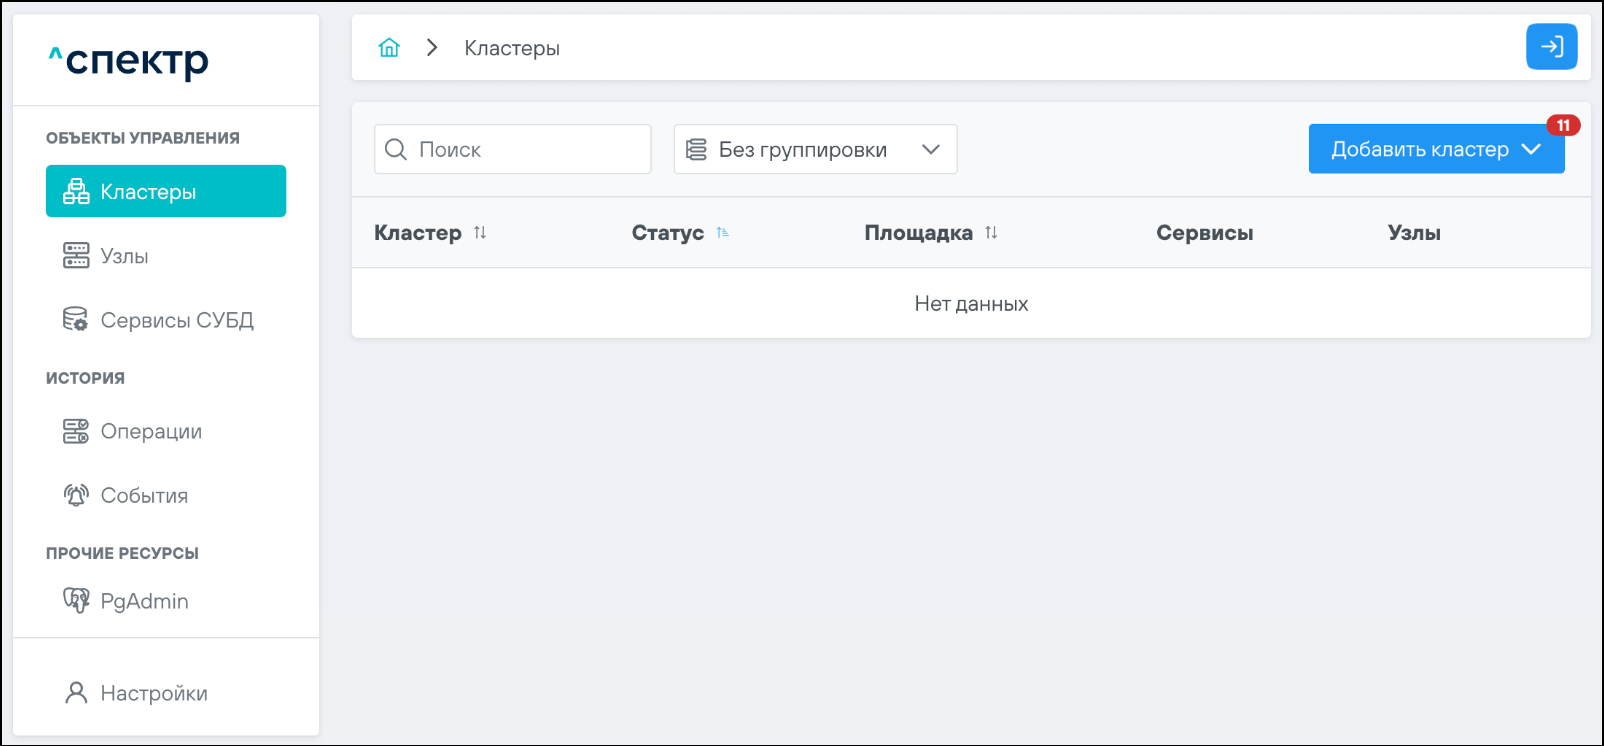This screenshot has width=1604, height=746.
Task: Expand the Добавить кластер dropdown arrow
Action: click(x=1531, y=149)
